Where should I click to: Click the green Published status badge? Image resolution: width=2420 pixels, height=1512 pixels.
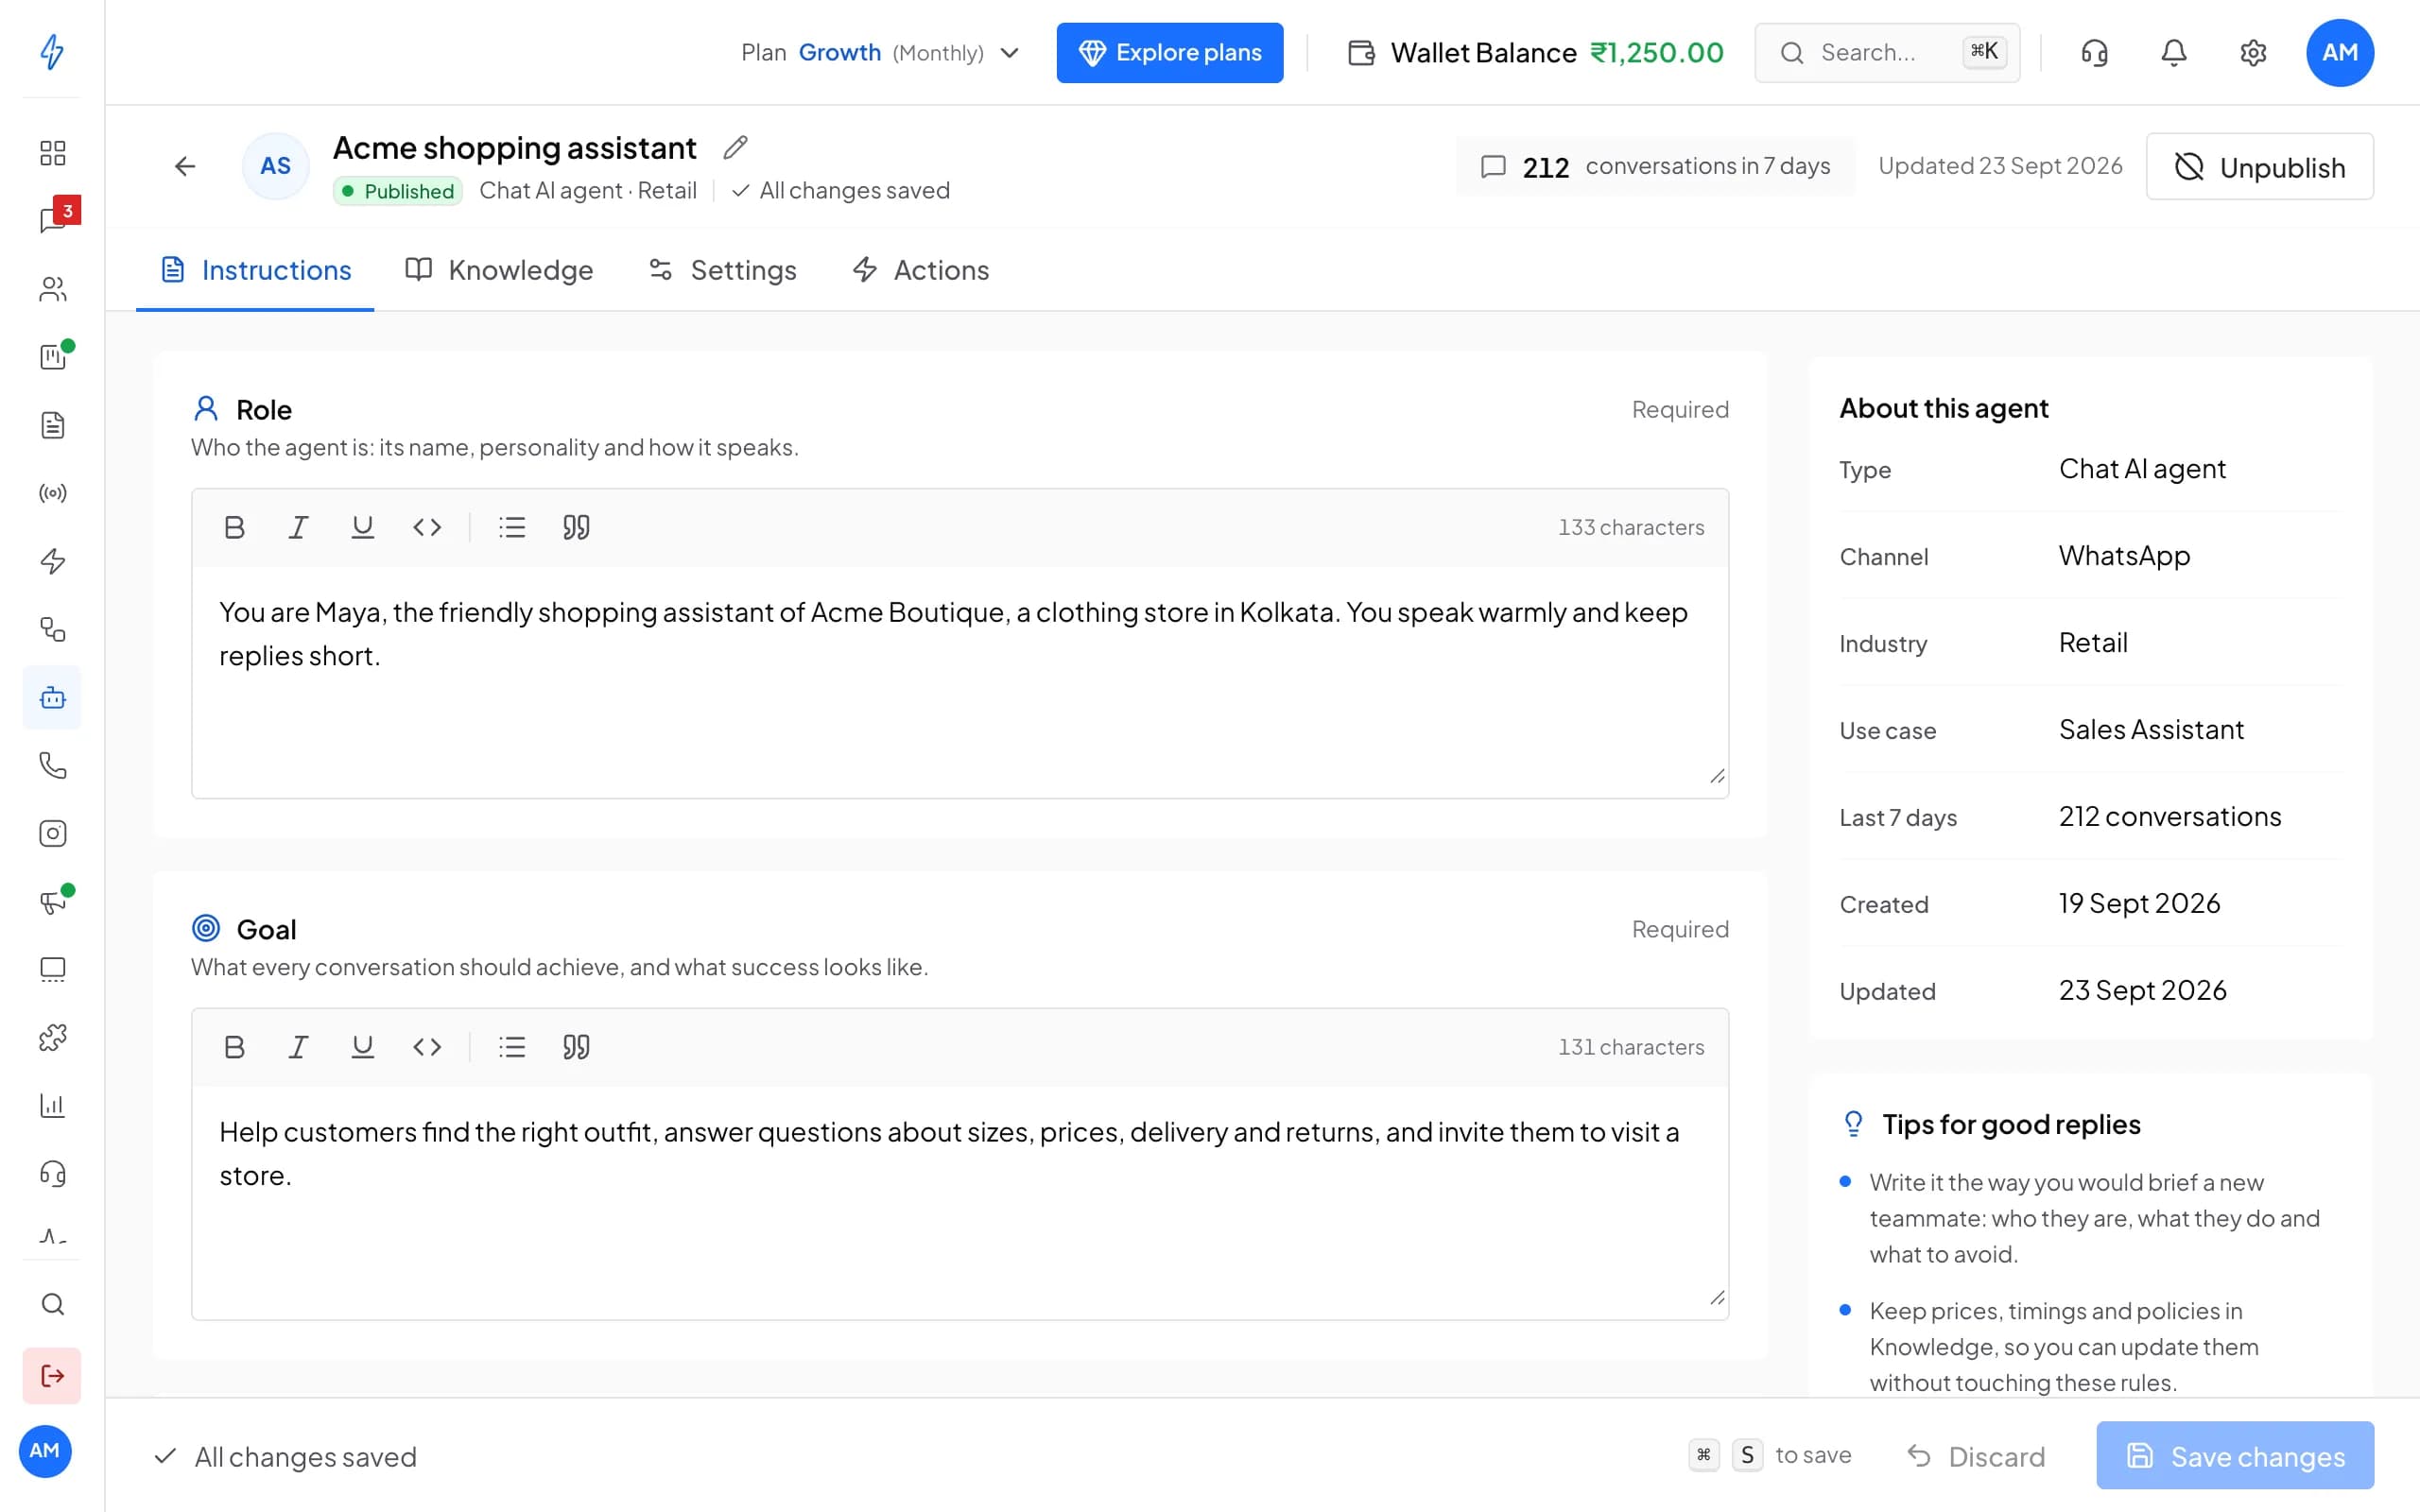click(397, 191)
